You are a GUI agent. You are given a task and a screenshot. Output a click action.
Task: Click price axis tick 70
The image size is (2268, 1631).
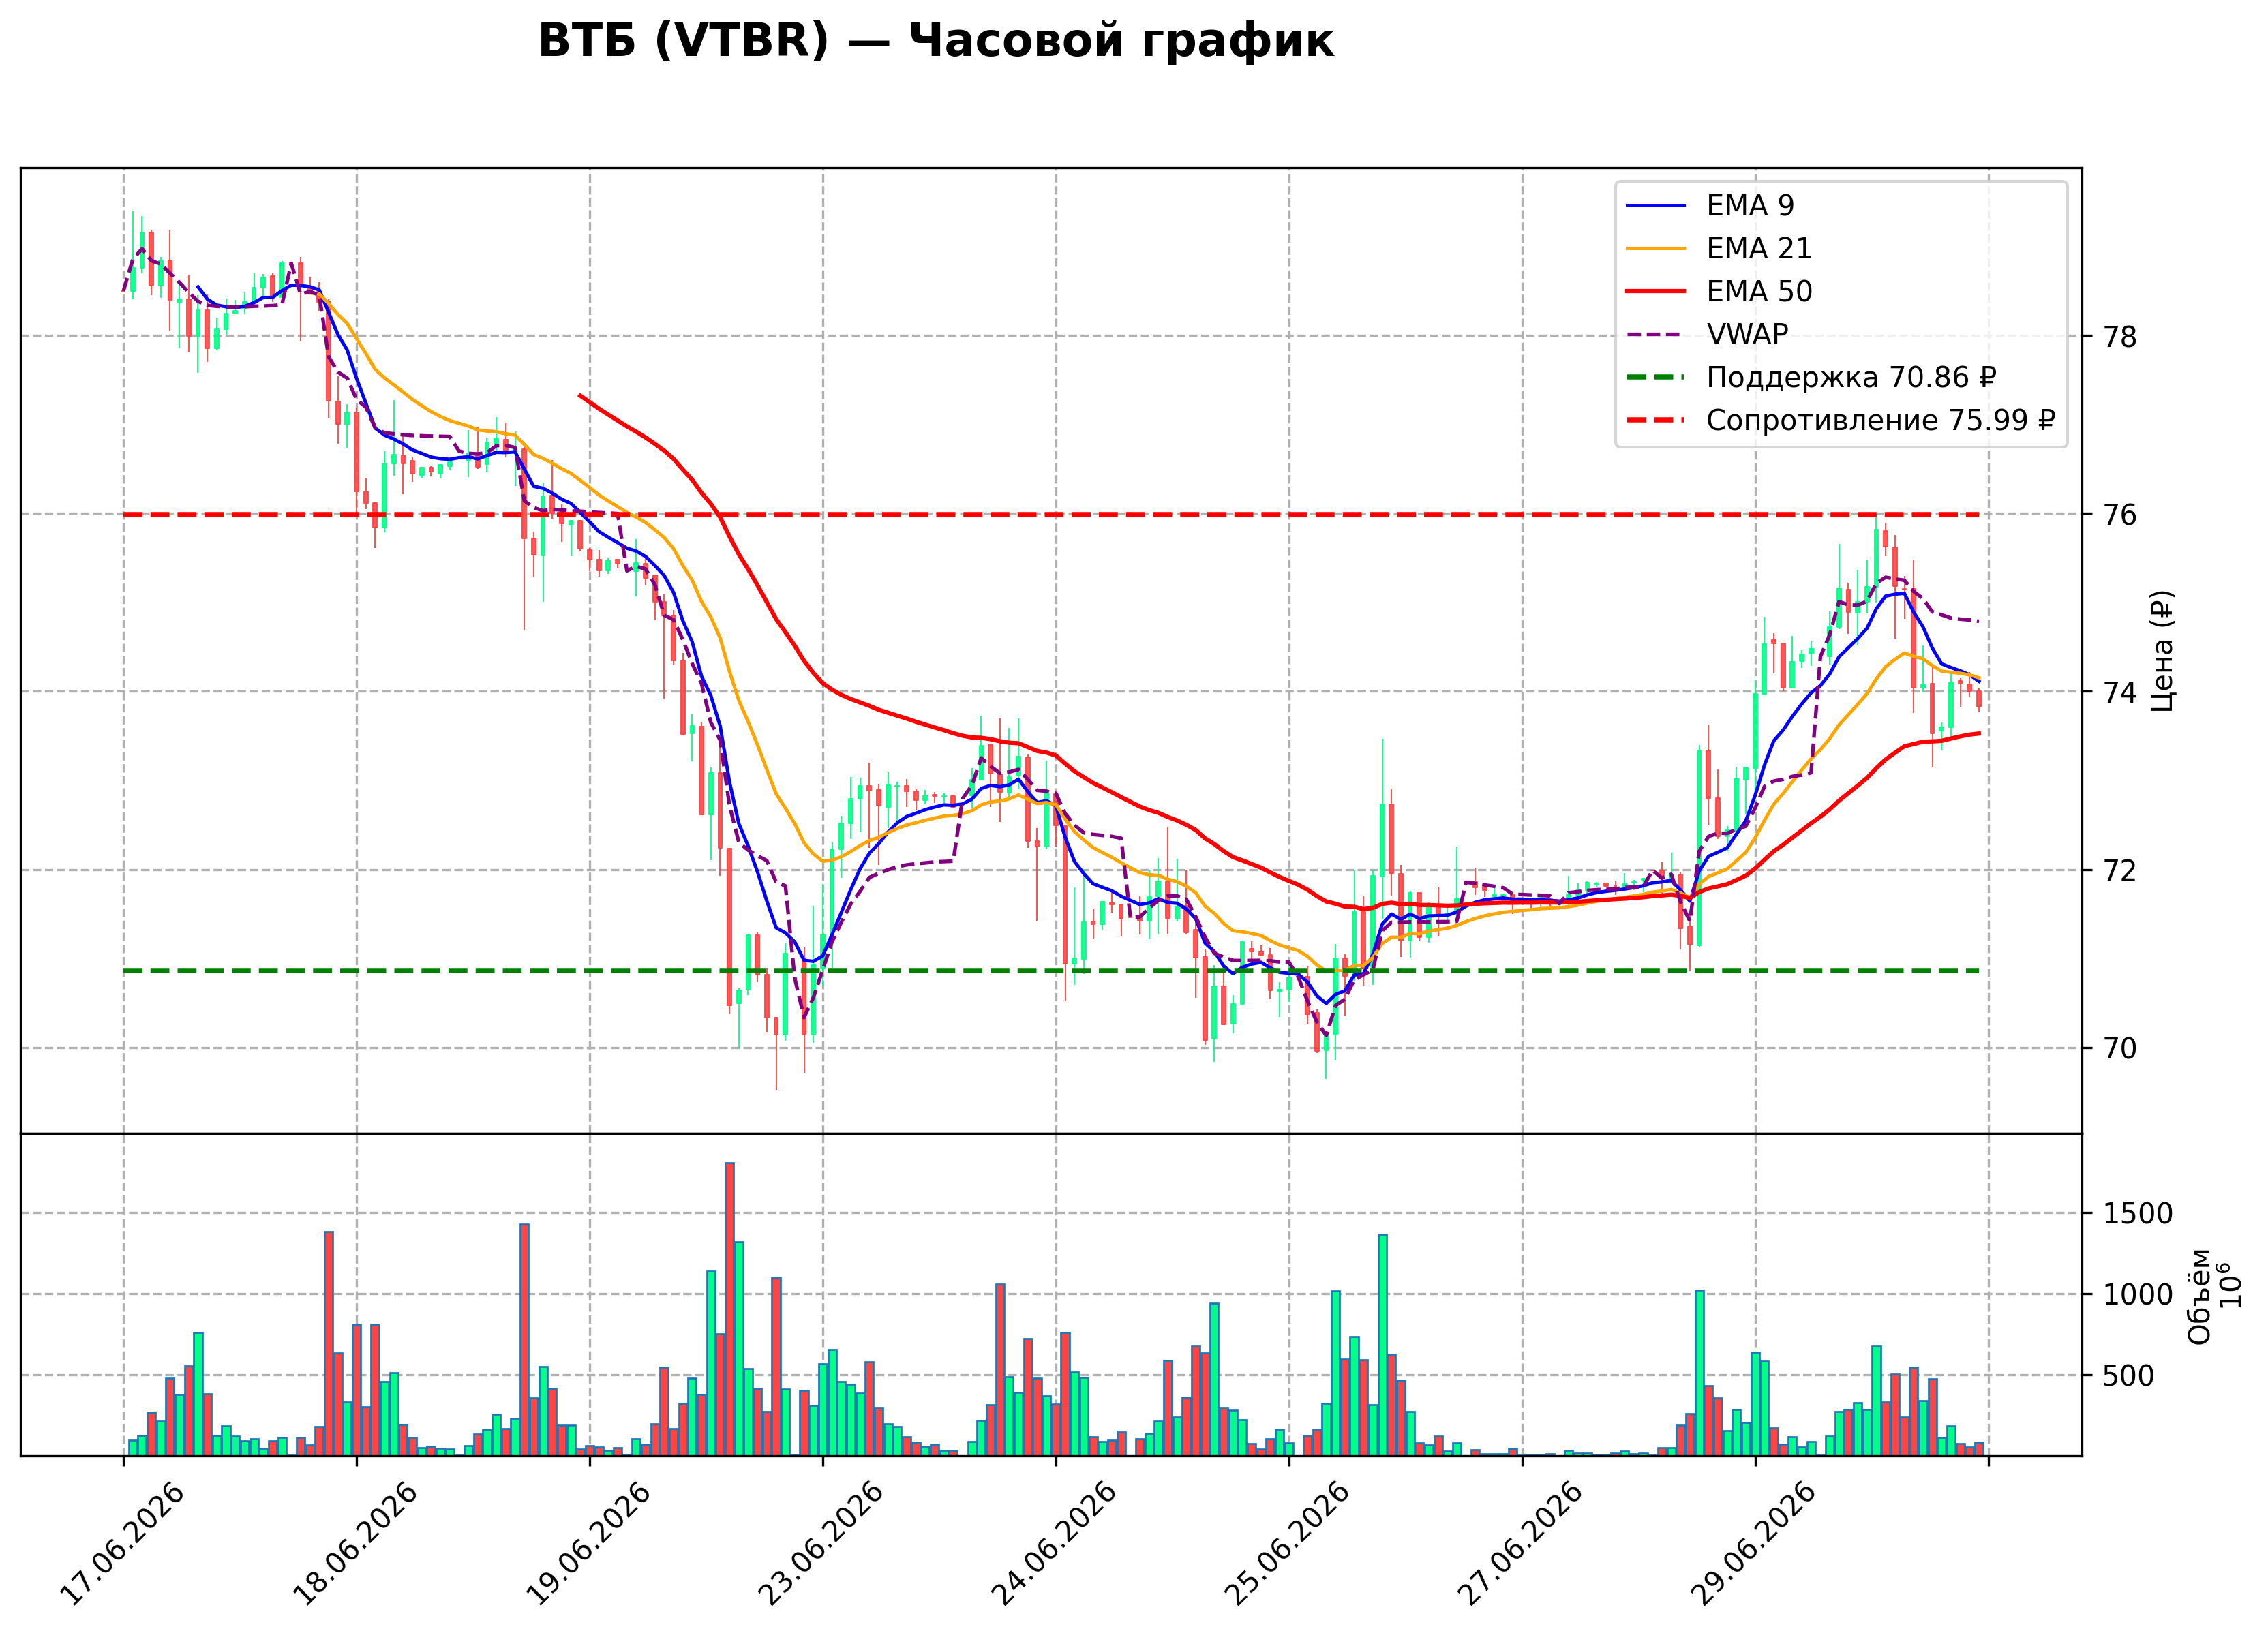[x=2120, y=1049]
